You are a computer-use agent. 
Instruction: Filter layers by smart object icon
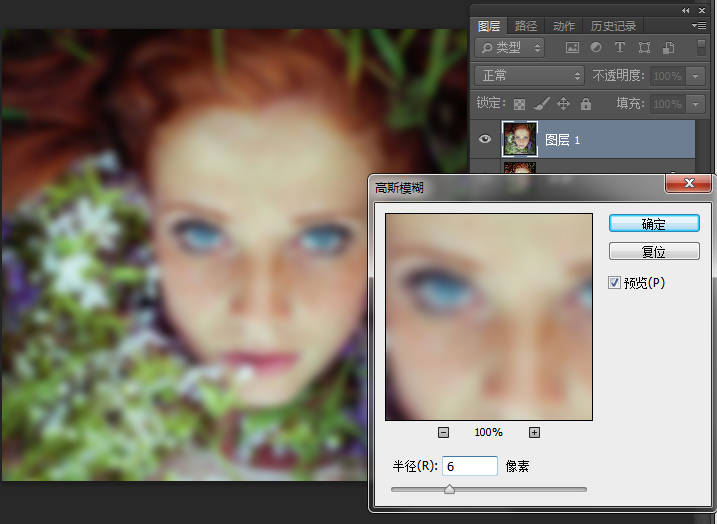[x=669, y=48]
